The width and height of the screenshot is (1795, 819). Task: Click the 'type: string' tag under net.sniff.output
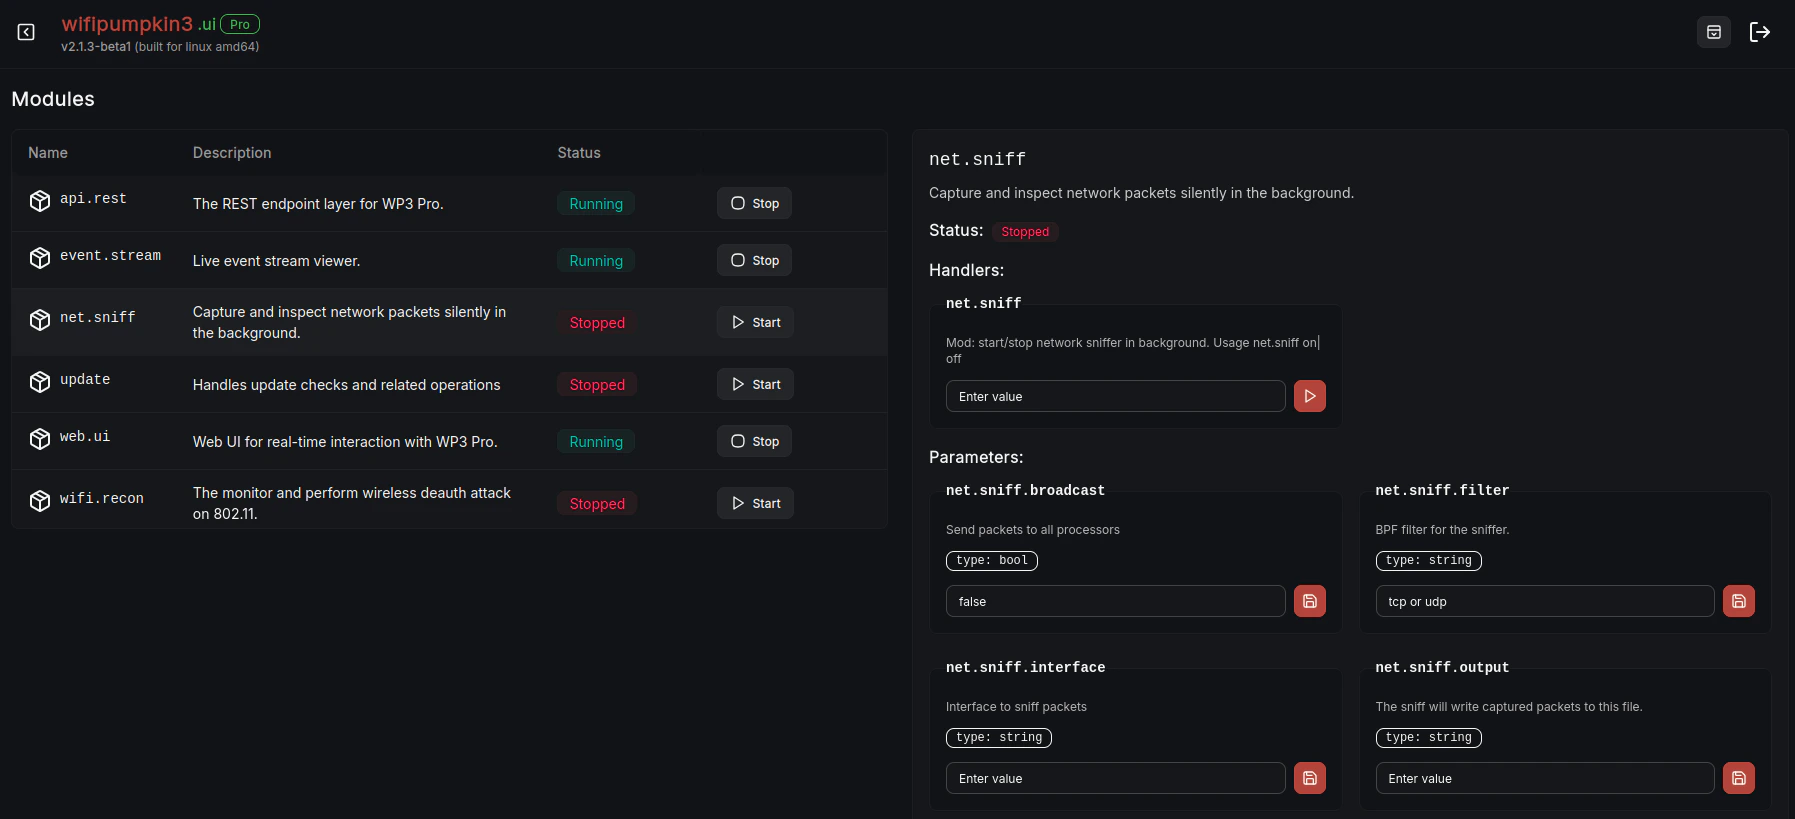(1429, 737)
